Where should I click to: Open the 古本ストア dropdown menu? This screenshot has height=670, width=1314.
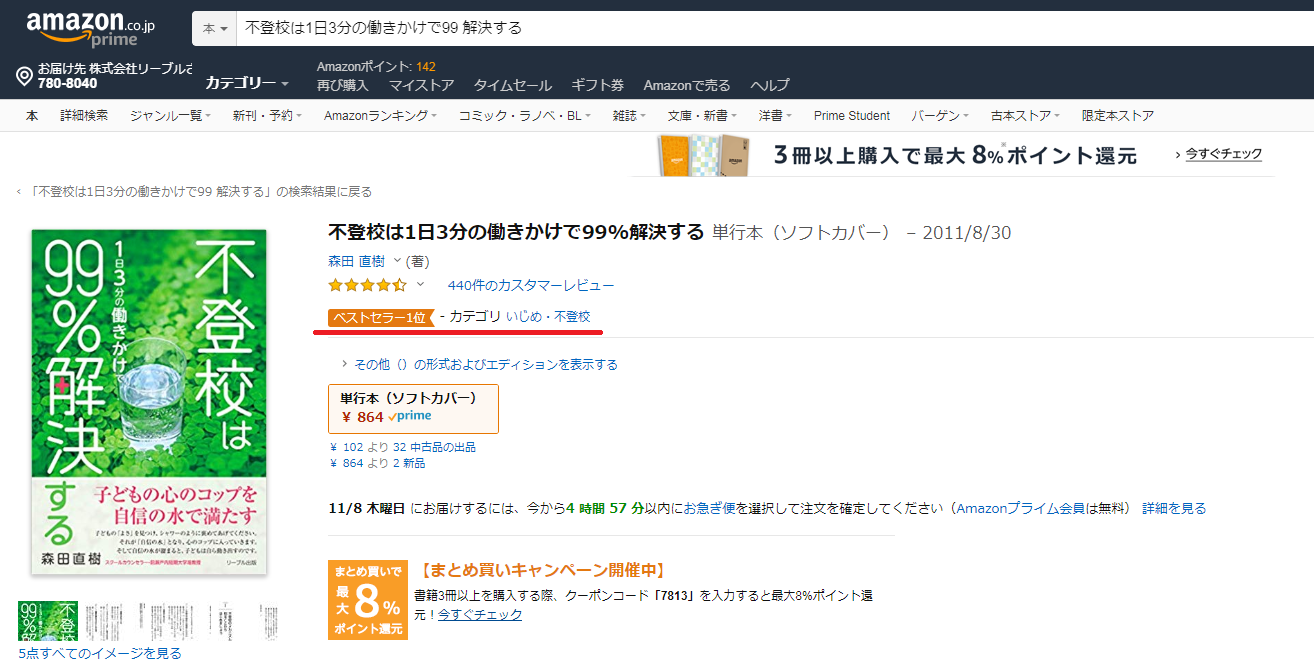pos(1026,116)
